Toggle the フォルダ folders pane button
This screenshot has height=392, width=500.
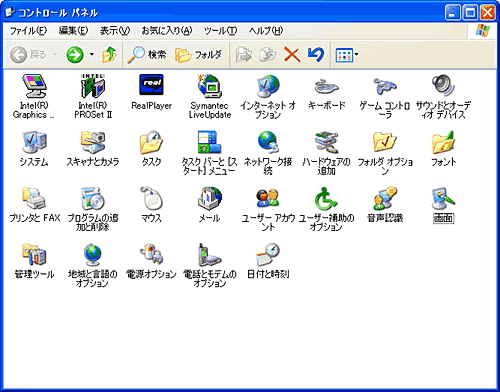pos(198,55)
